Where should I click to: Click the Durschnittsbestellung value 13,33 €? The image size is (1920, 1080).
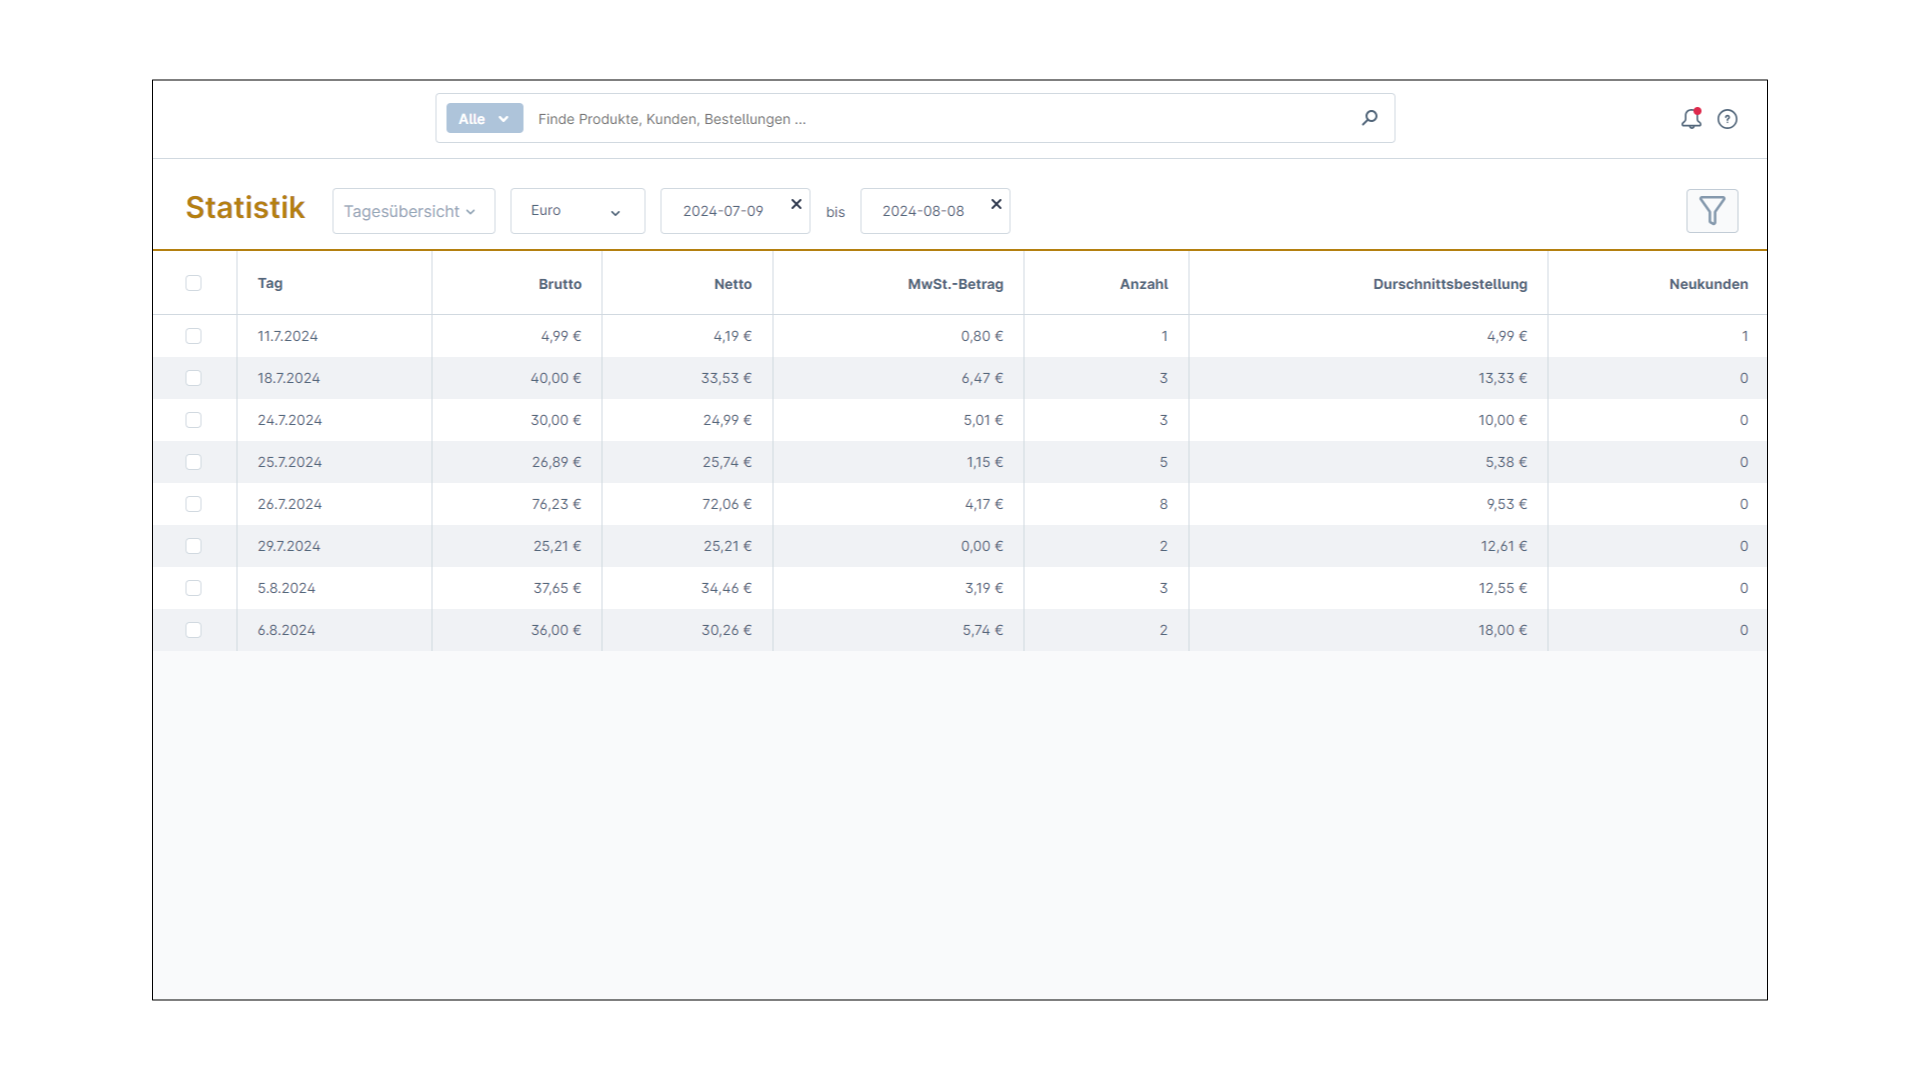tap(1503, 378)
